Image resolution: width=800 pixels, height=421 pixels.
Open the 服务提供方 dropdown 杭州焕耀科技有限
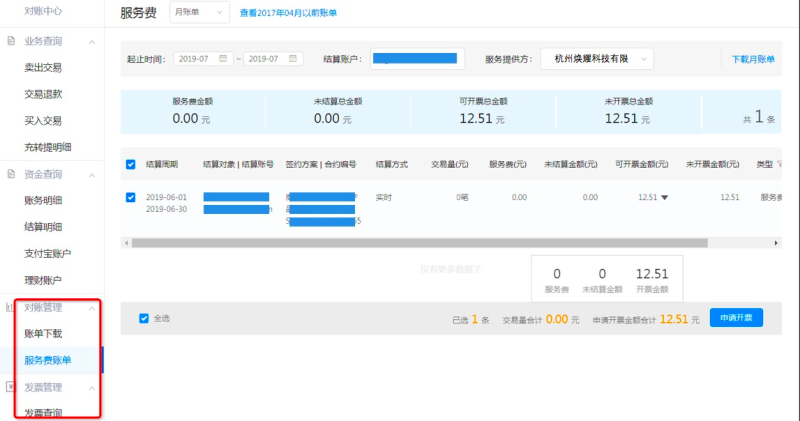[x=596, y=59]
